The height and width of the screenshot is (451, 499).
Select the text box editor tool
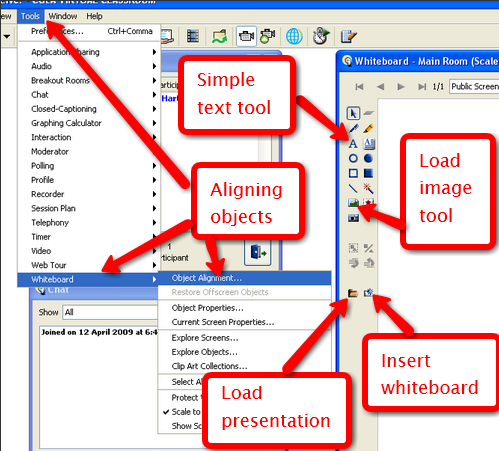pyautogui.click(x=369, y=144)
